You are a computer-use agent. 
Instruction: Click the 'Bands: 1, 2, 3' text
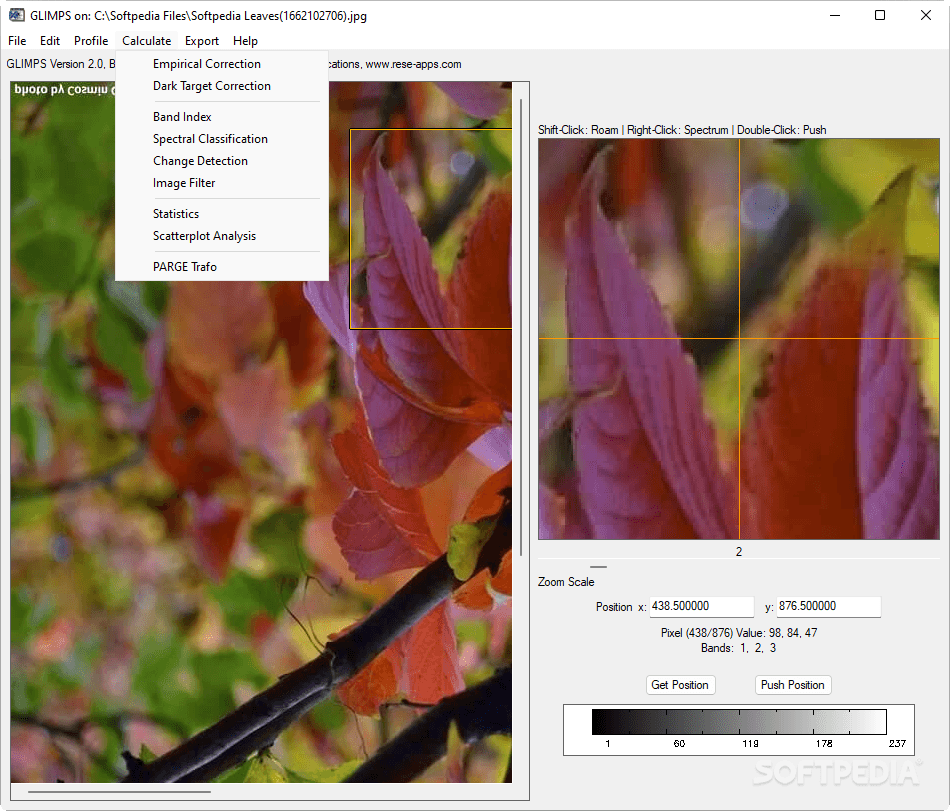[739, 648]
